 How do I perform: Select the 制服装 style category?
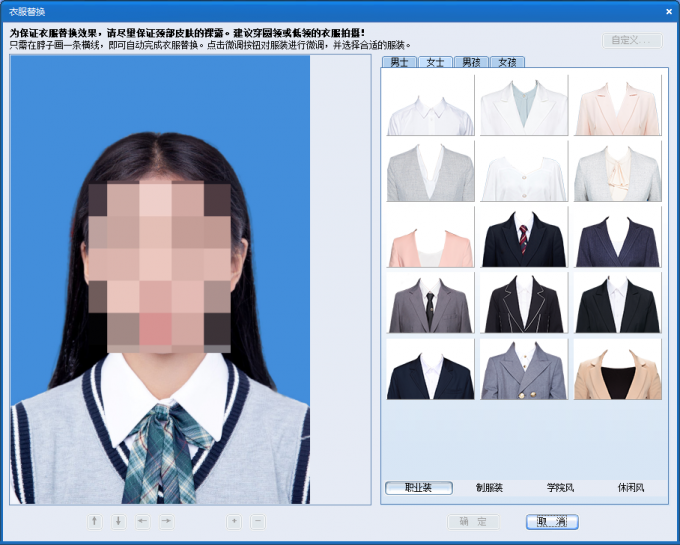(x=490, y=488)
